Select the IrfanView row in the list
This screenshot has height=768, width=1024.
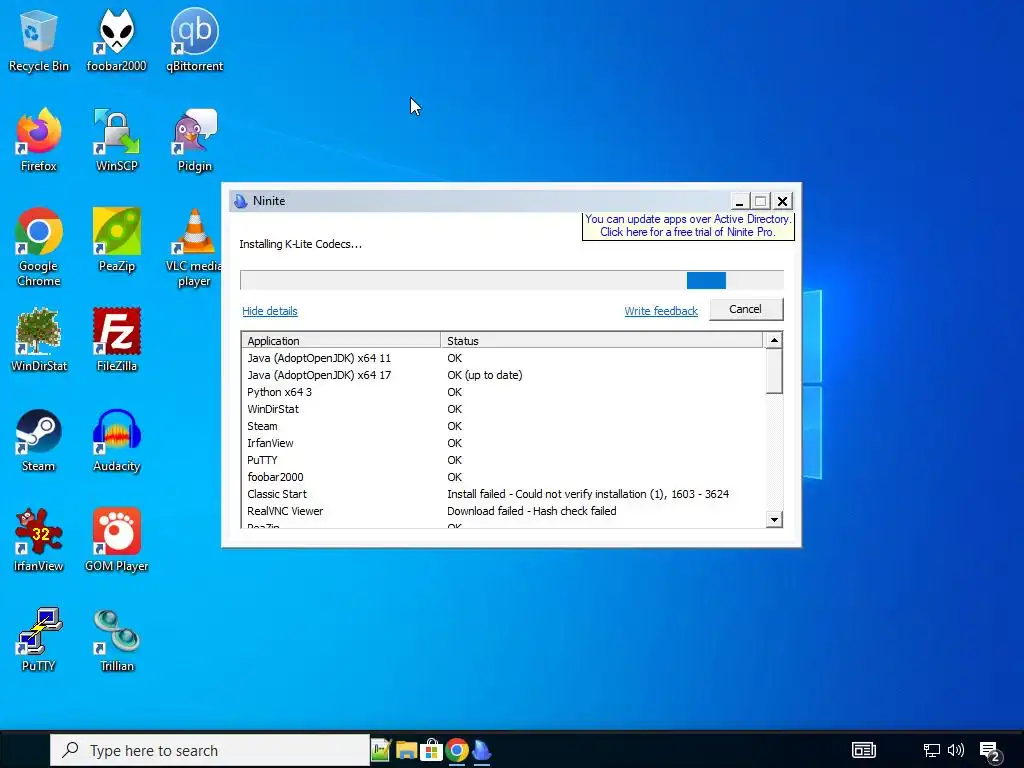(x=502, y=443)
